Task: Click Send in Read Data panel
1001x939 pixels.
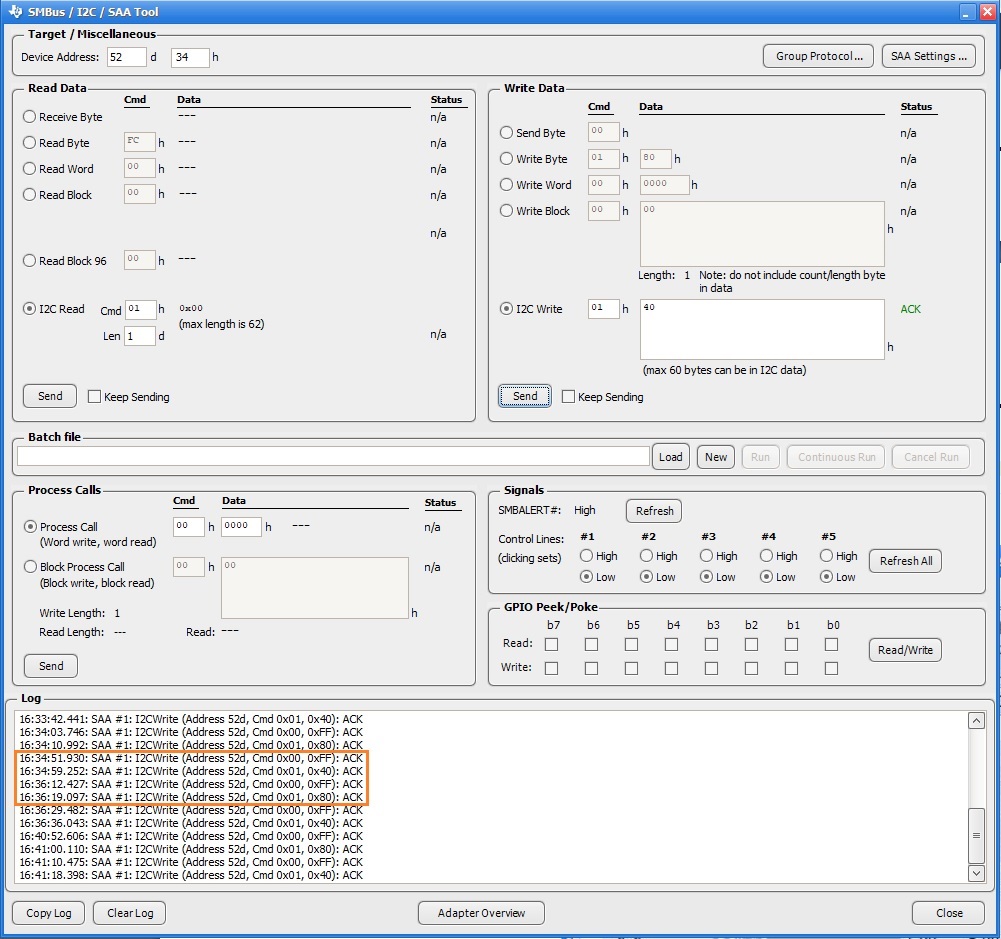Action: point(50,396)
